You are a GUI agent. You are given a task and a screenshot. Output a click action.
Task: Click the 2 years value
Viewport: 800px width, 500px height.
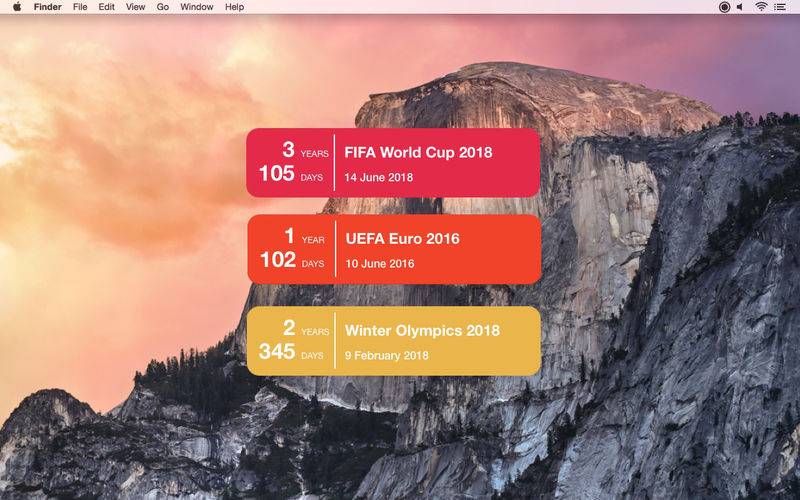pyautogui.click(x=289, y=328)
